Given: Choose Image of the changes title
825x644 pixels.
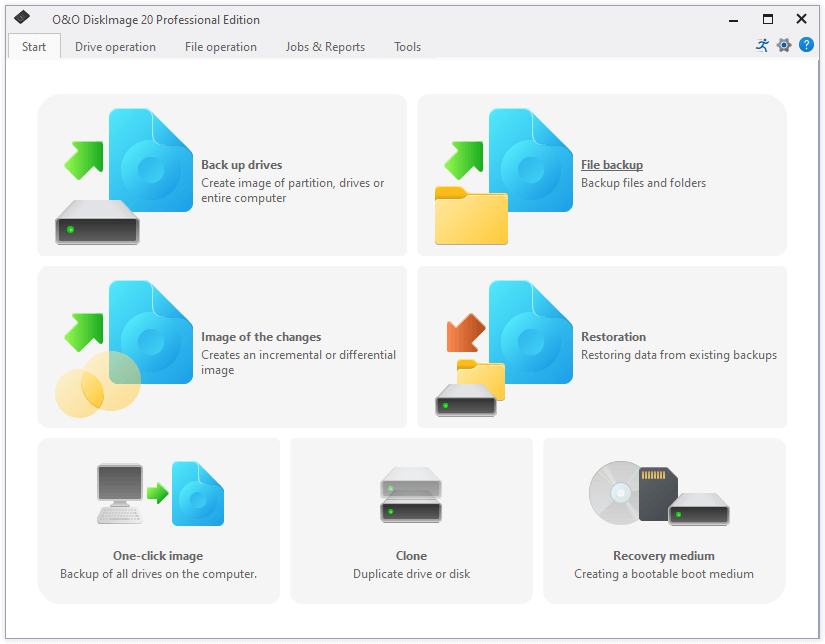Looking at the screenshot, I should pos(261,337).
